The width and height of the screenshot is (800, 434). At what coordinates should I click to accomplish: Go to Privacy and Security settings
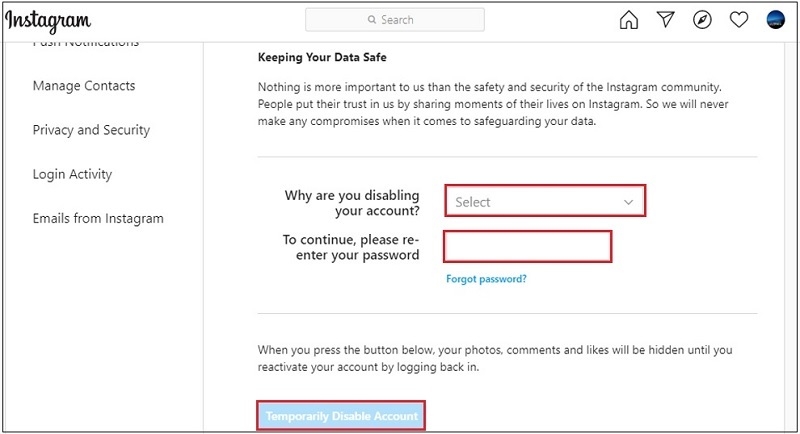[x=91, y=130]
